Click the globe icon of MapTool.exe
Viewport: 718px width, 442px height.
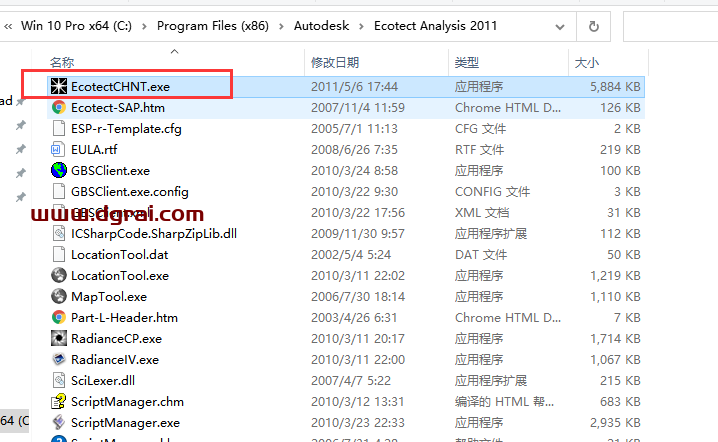click(x=59, y=296)
